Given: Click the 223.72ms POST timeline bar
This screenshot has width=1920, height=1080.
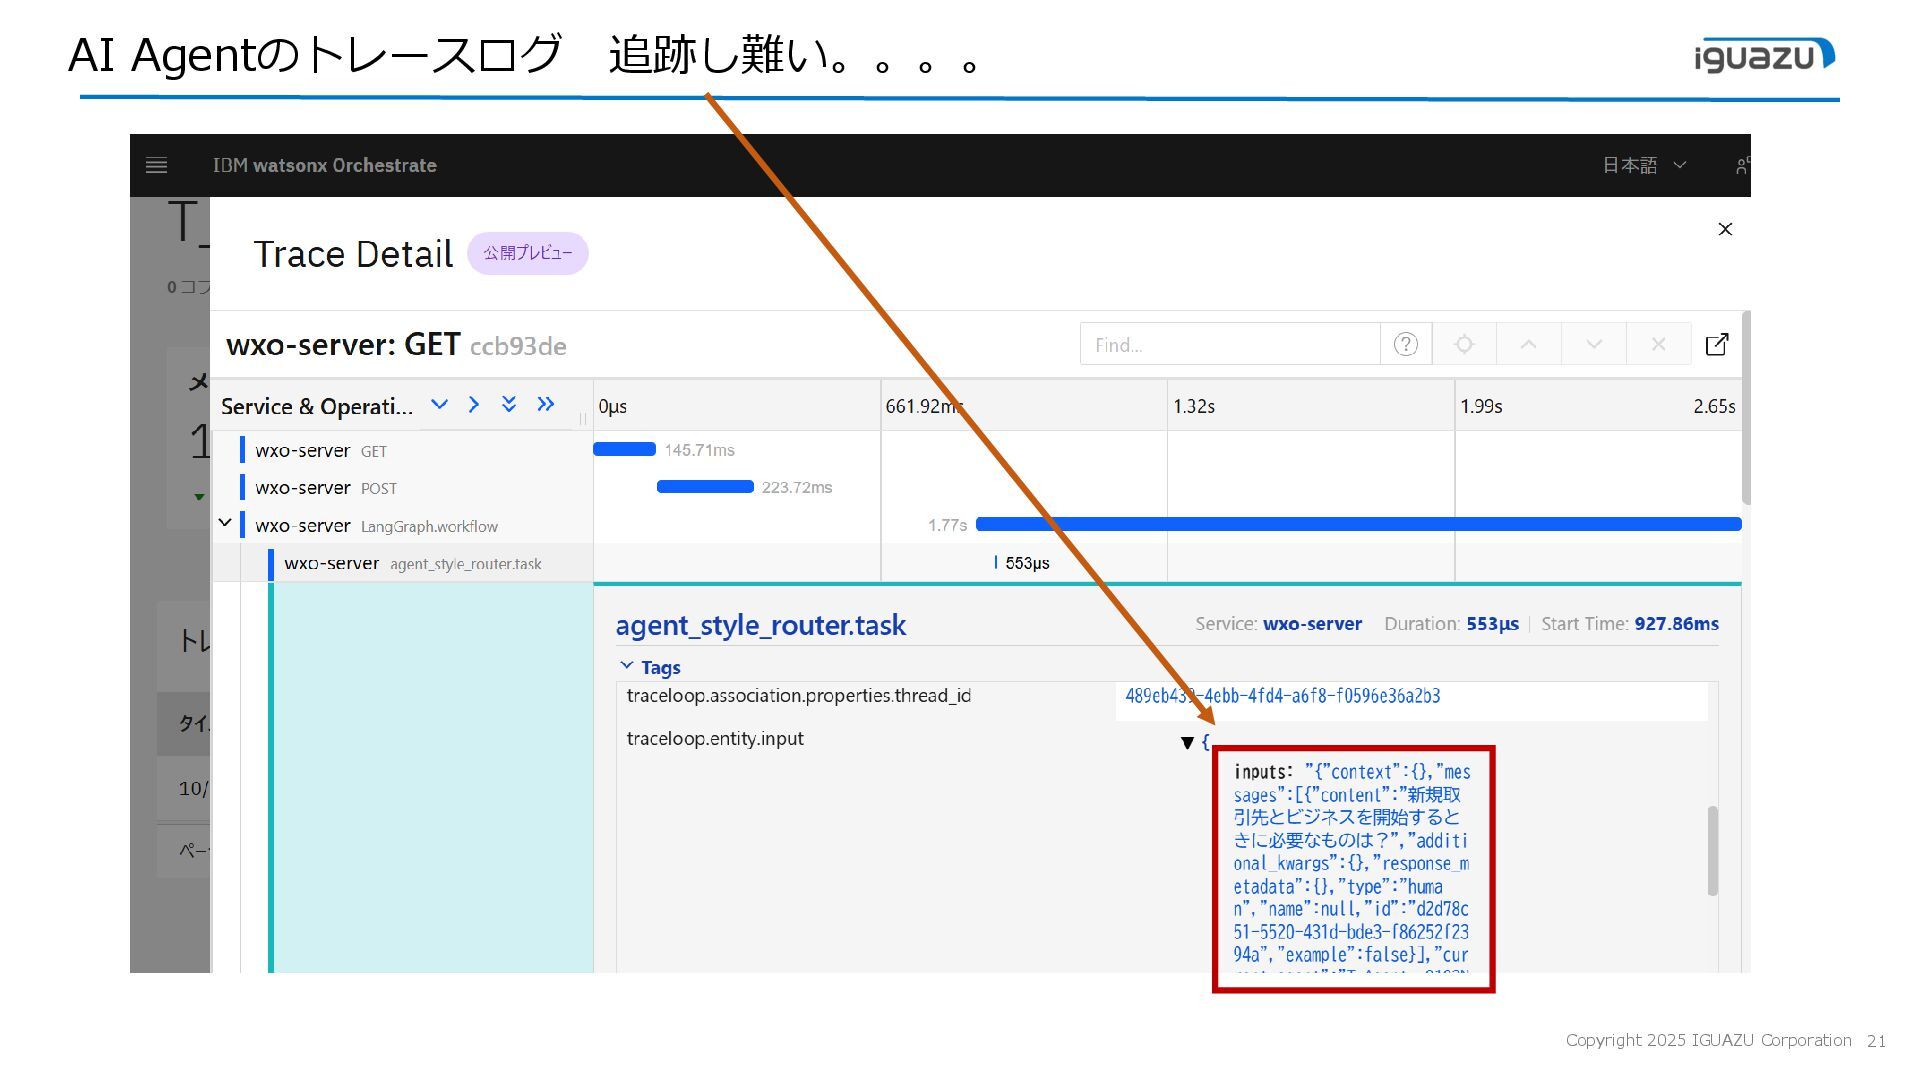Looking at the screenshot, I should point(705,487).
